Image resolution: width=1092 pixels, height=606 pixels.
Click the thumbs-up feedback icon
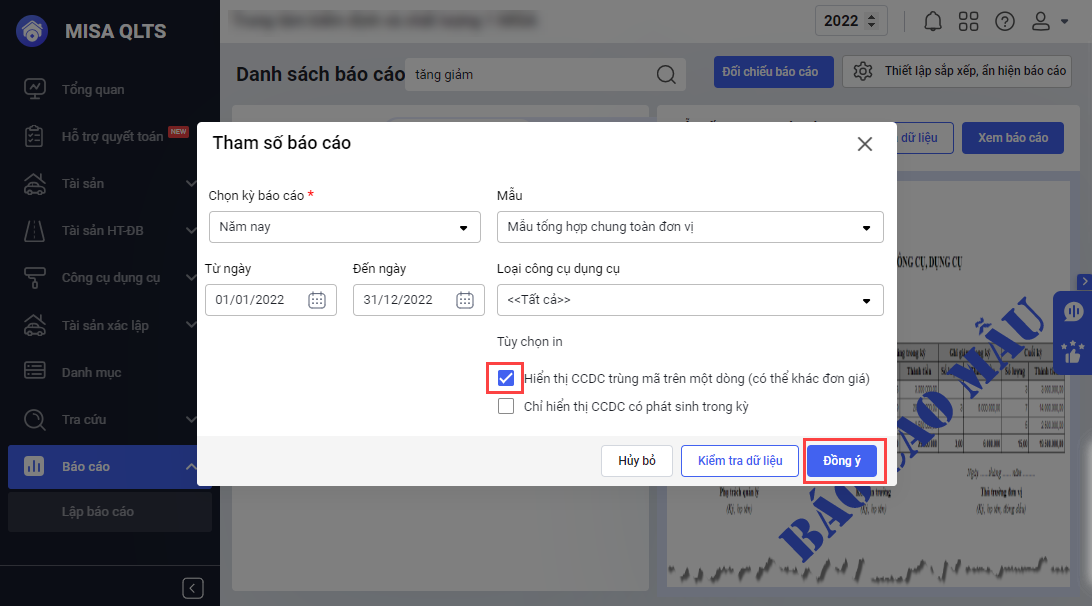pyautogui.click(x=1073, y=352)
